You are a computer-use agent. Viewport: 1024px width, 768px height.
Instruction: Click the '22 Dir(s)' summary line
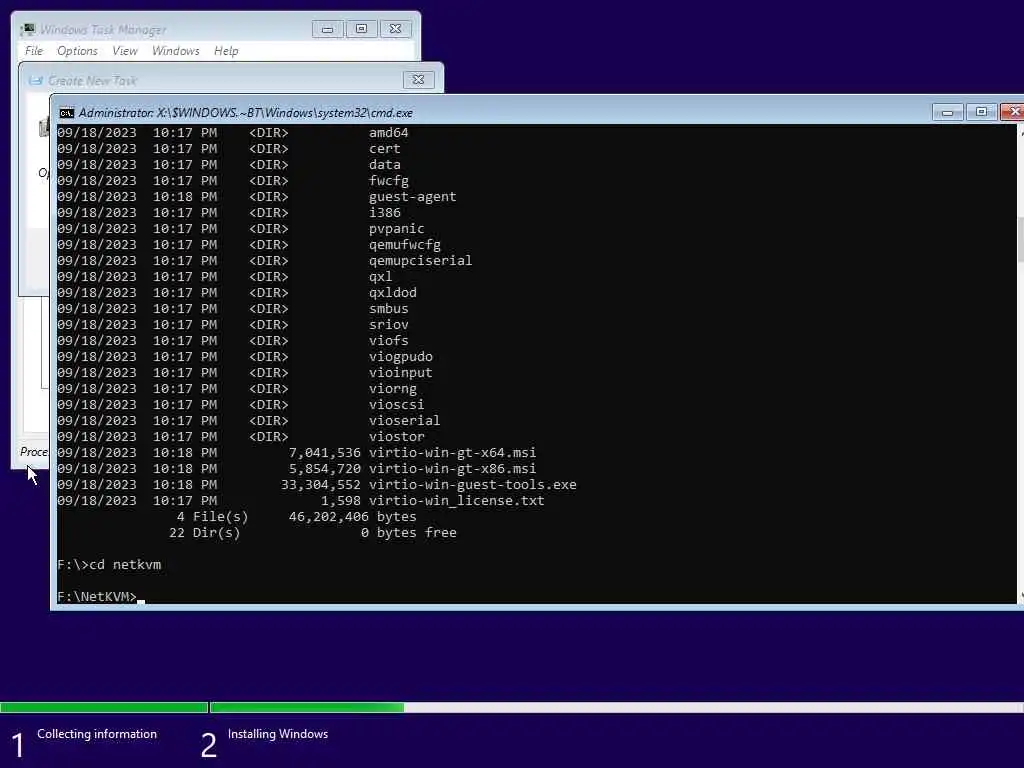(312, 532)
